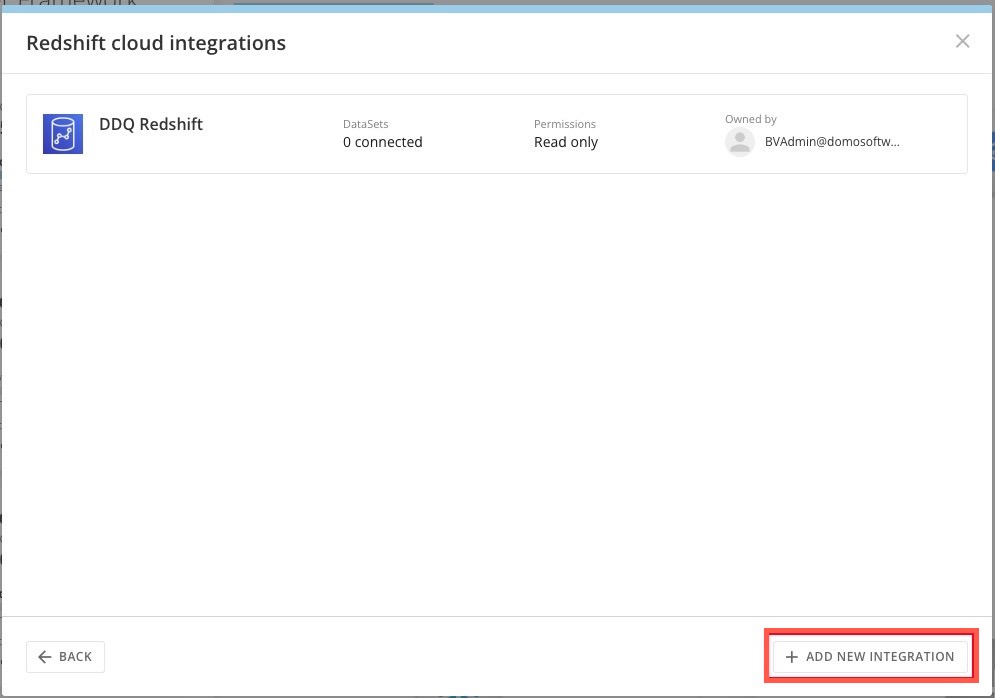Image resolution: width=995 pixels, height=698 pixels.
Task: Click the person silhouette under Owned by
Action: point(740,142)
